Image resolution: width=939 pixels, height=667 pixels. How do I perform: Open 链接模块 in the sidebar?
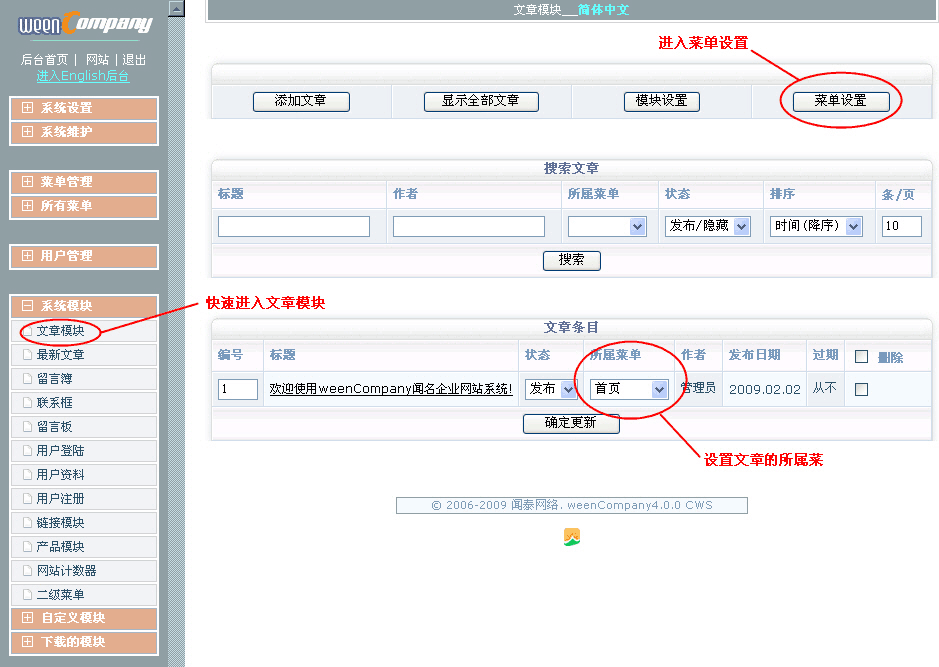click(x=84, y=522)
